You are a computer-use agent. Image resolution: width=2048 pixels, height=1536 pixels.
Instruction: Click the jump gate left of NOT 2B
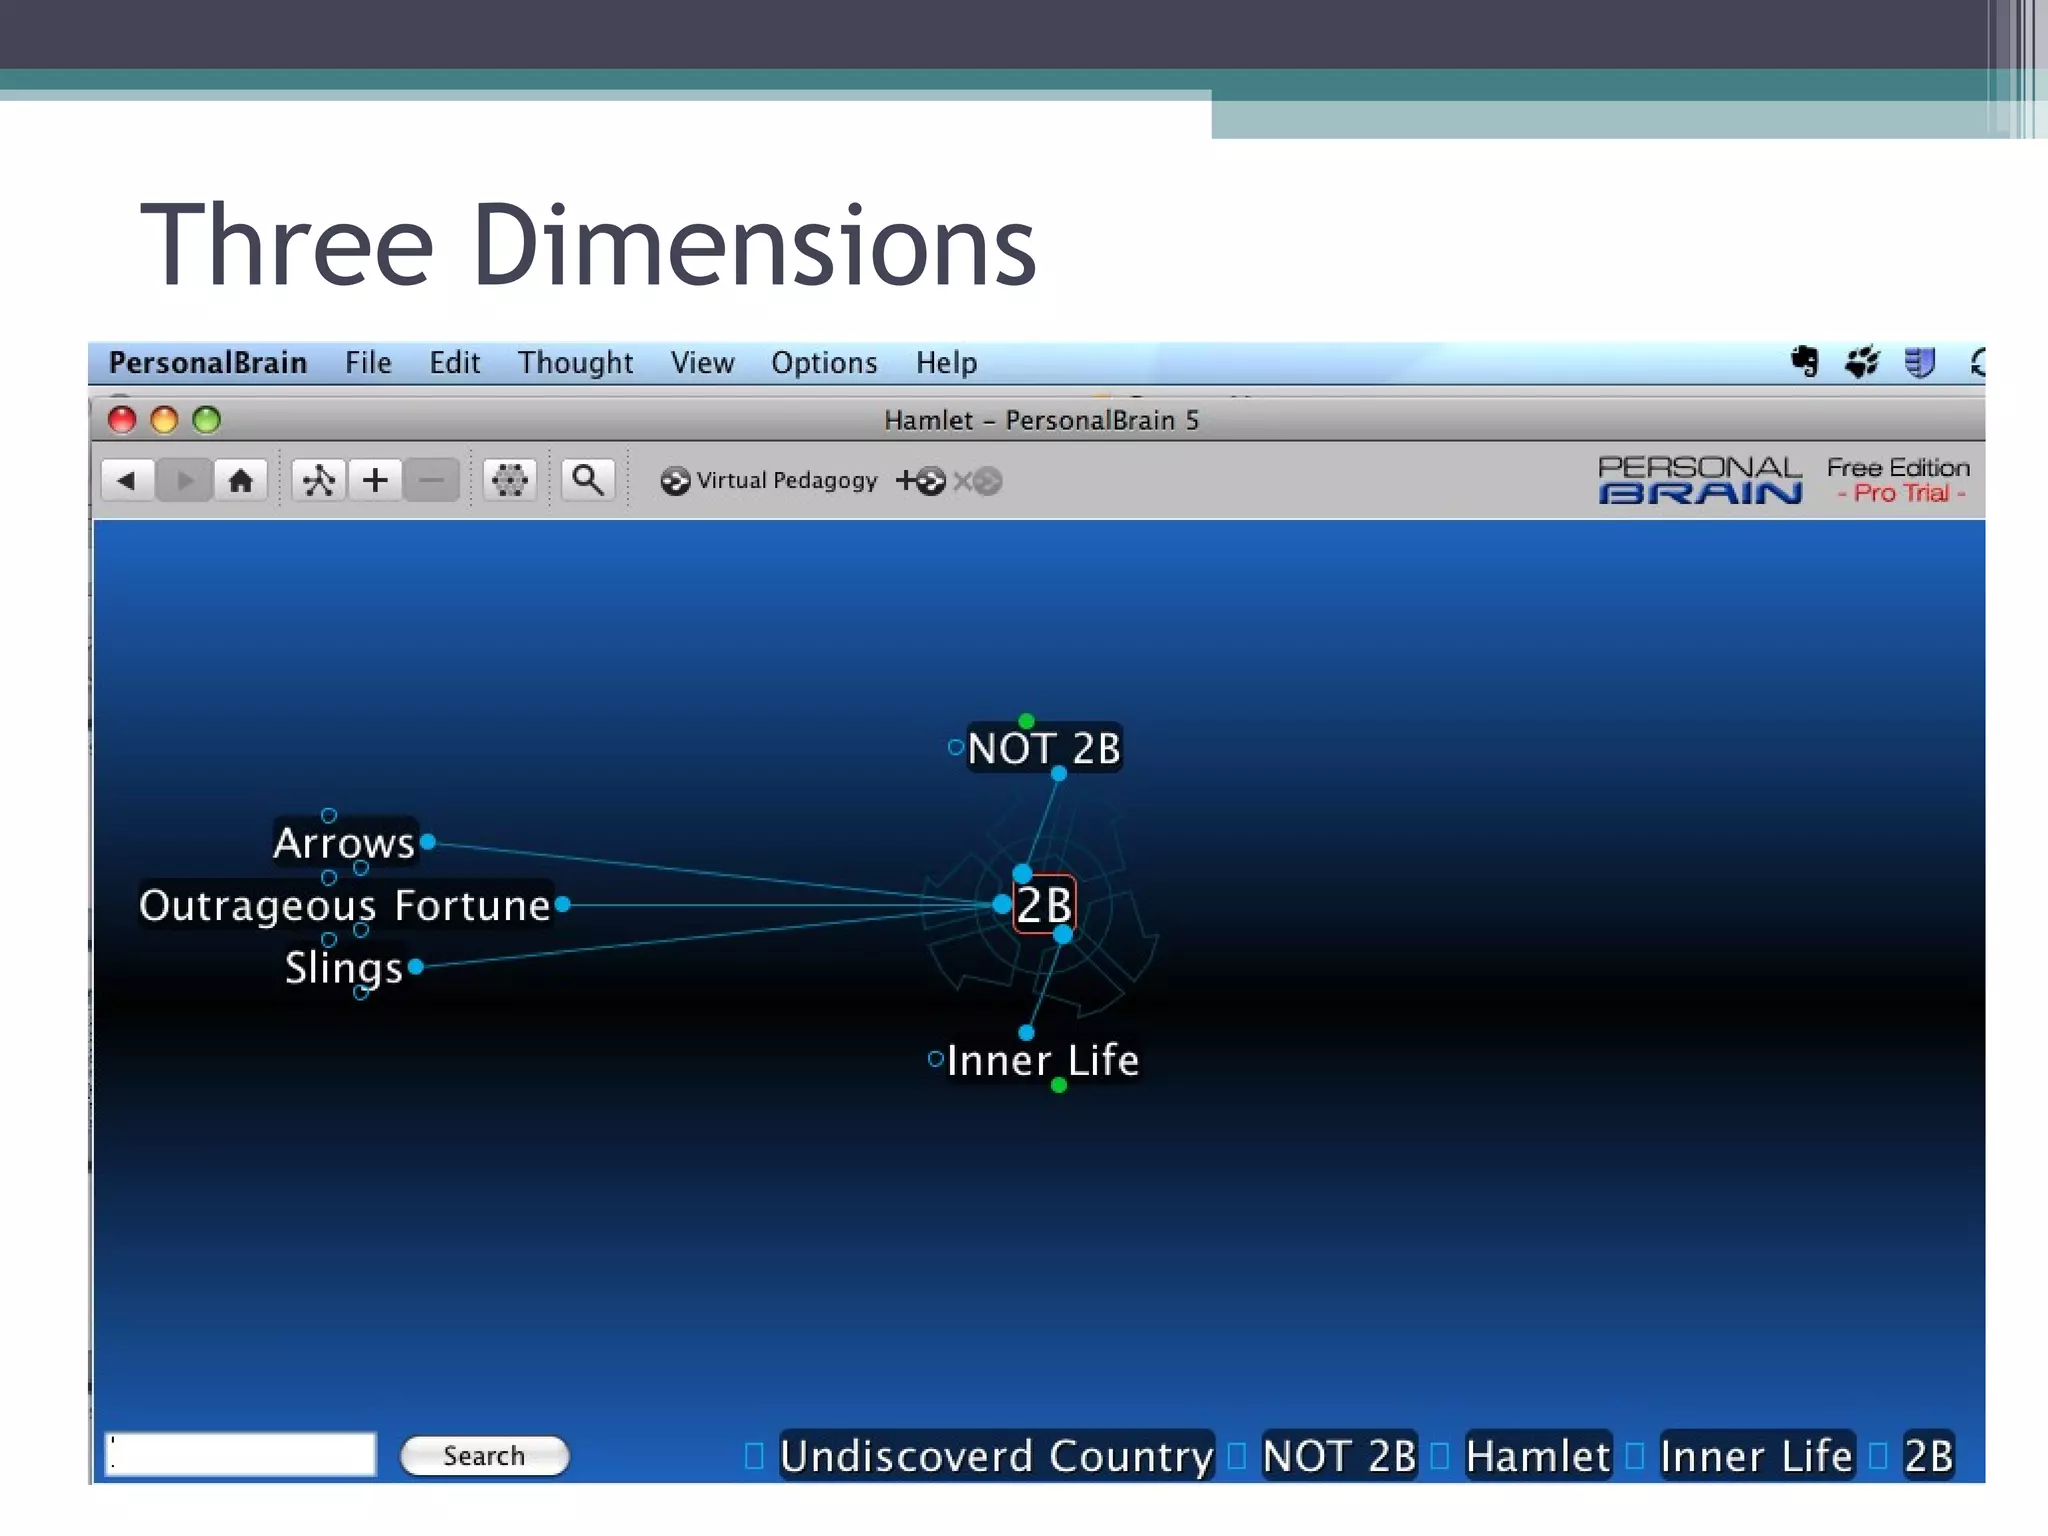pyautogui.click(x=955, y=747)
